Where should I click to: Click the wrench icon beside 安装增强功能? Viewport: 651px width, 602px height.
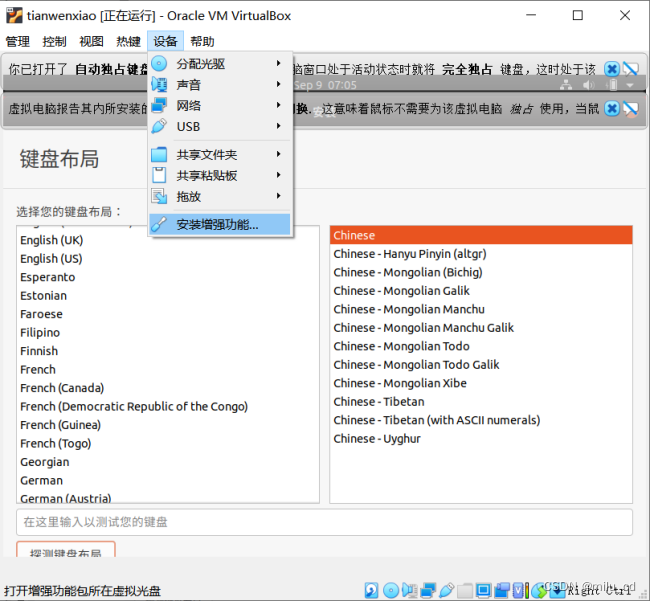coord(159,224)
